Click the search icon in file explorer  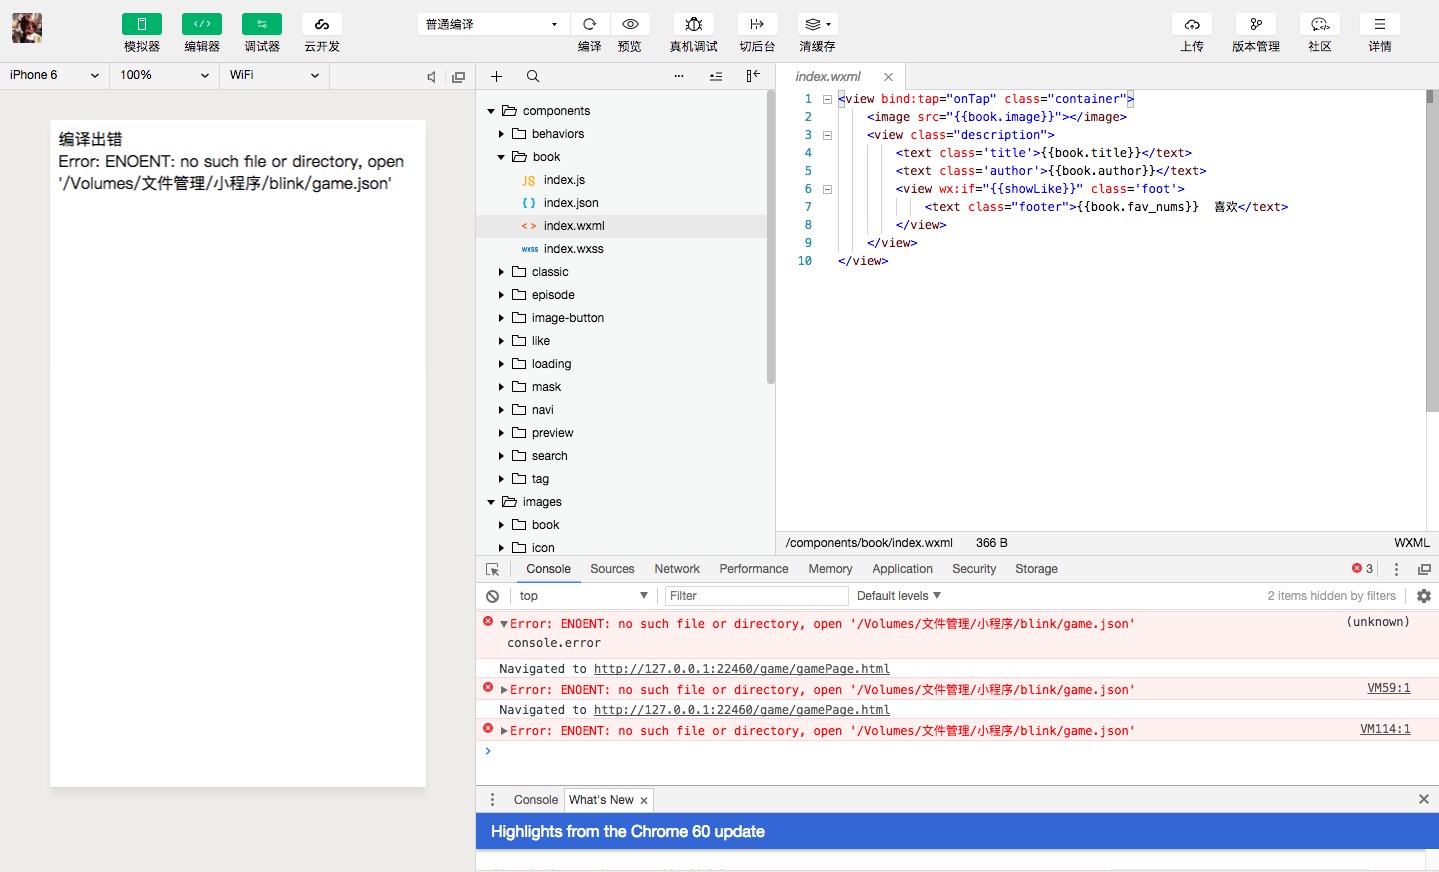click(533, 76)
